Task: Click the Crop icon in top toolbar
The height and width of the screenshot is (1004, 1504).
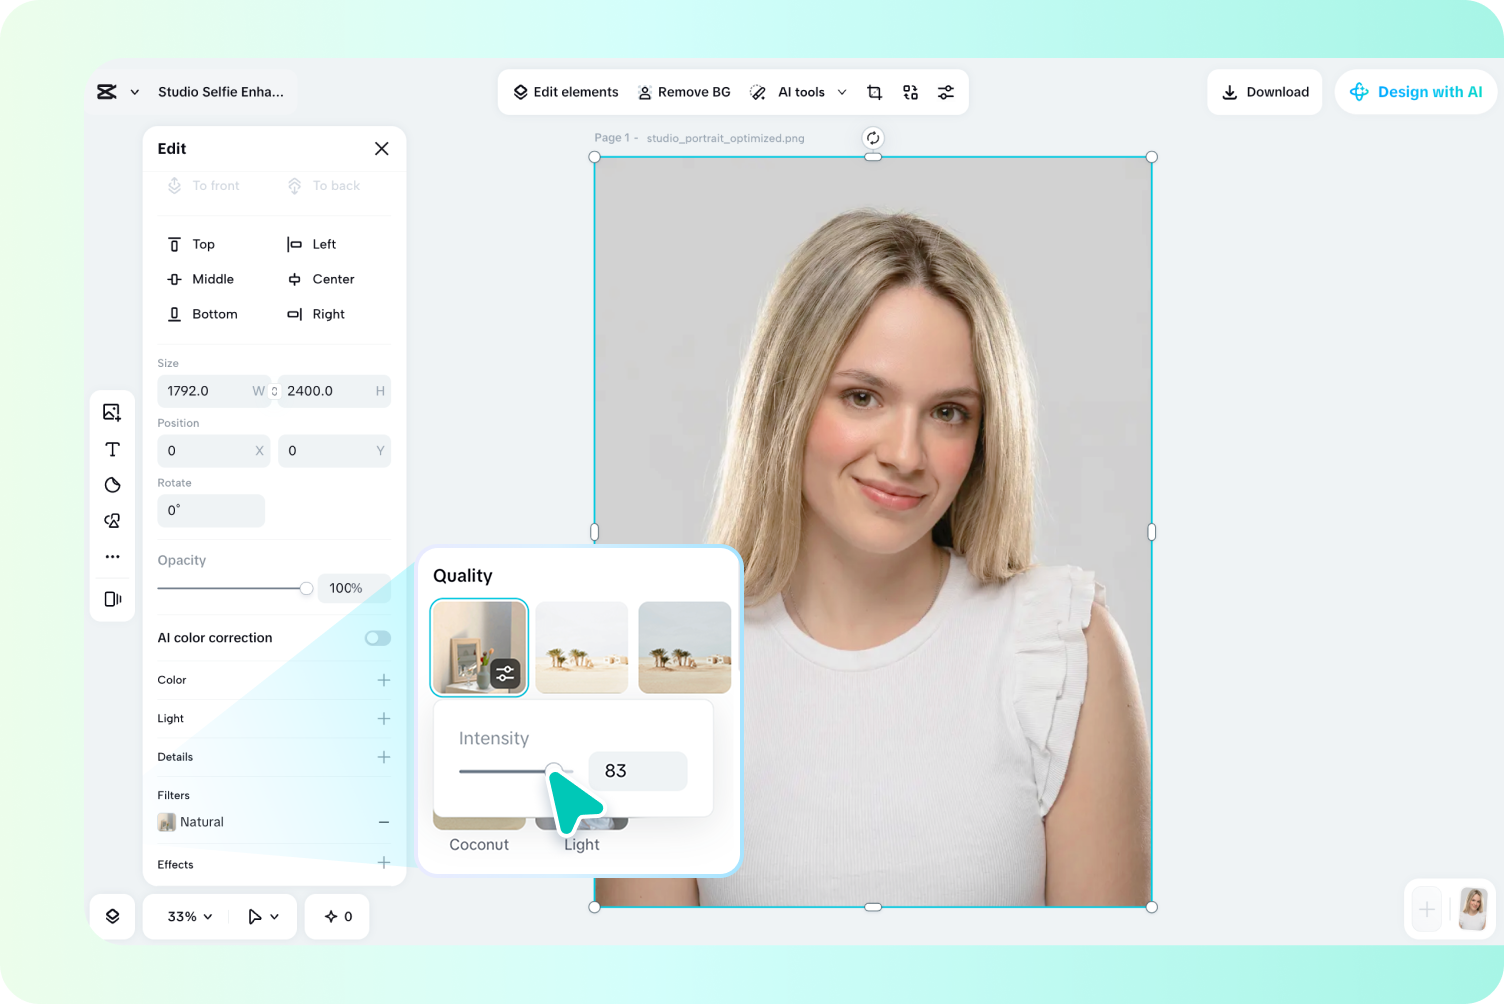Action: pyautogui.click(x=874, y=91)
